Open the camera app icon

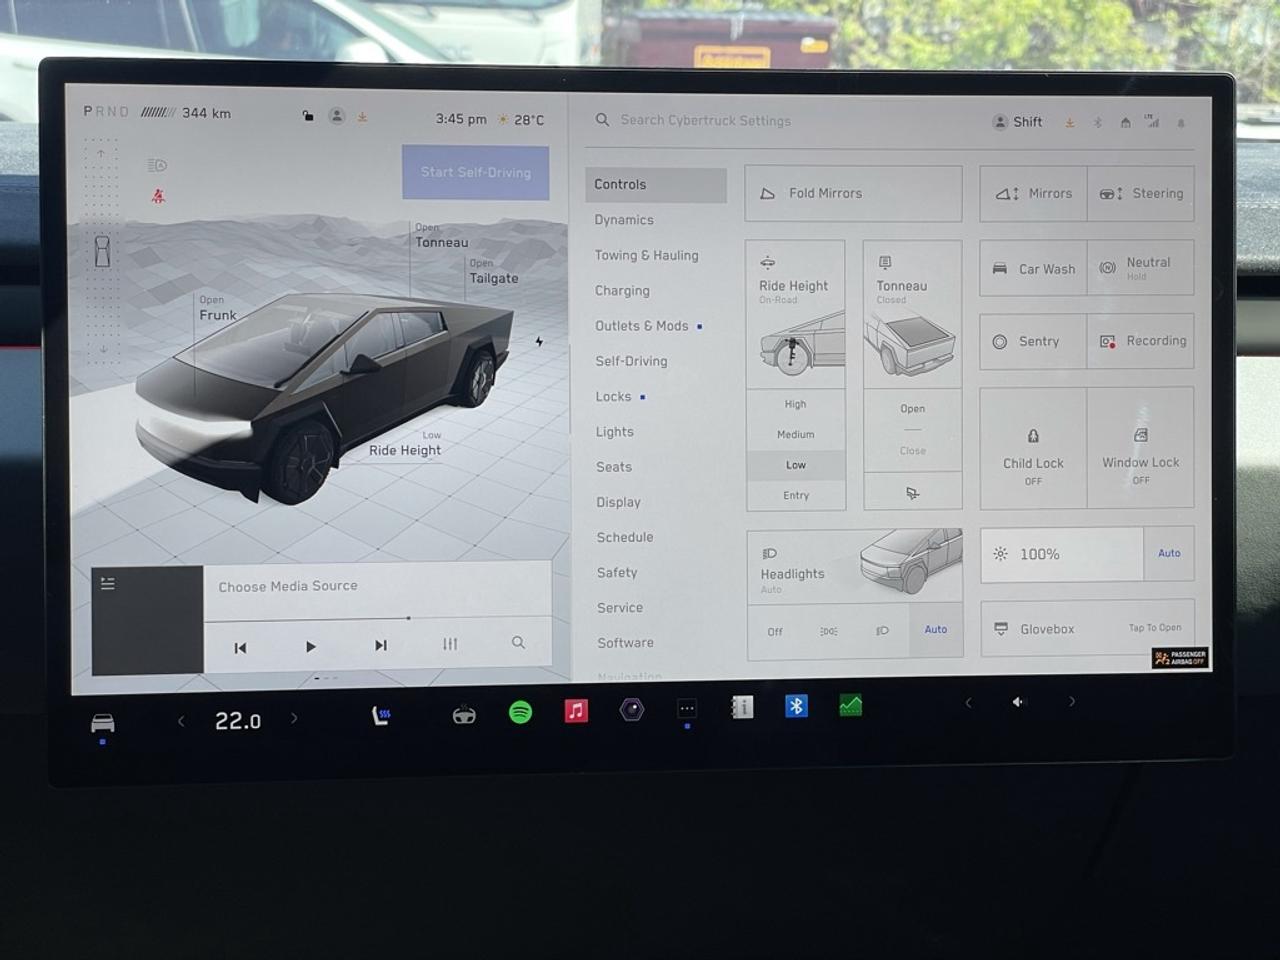(631, 710)
